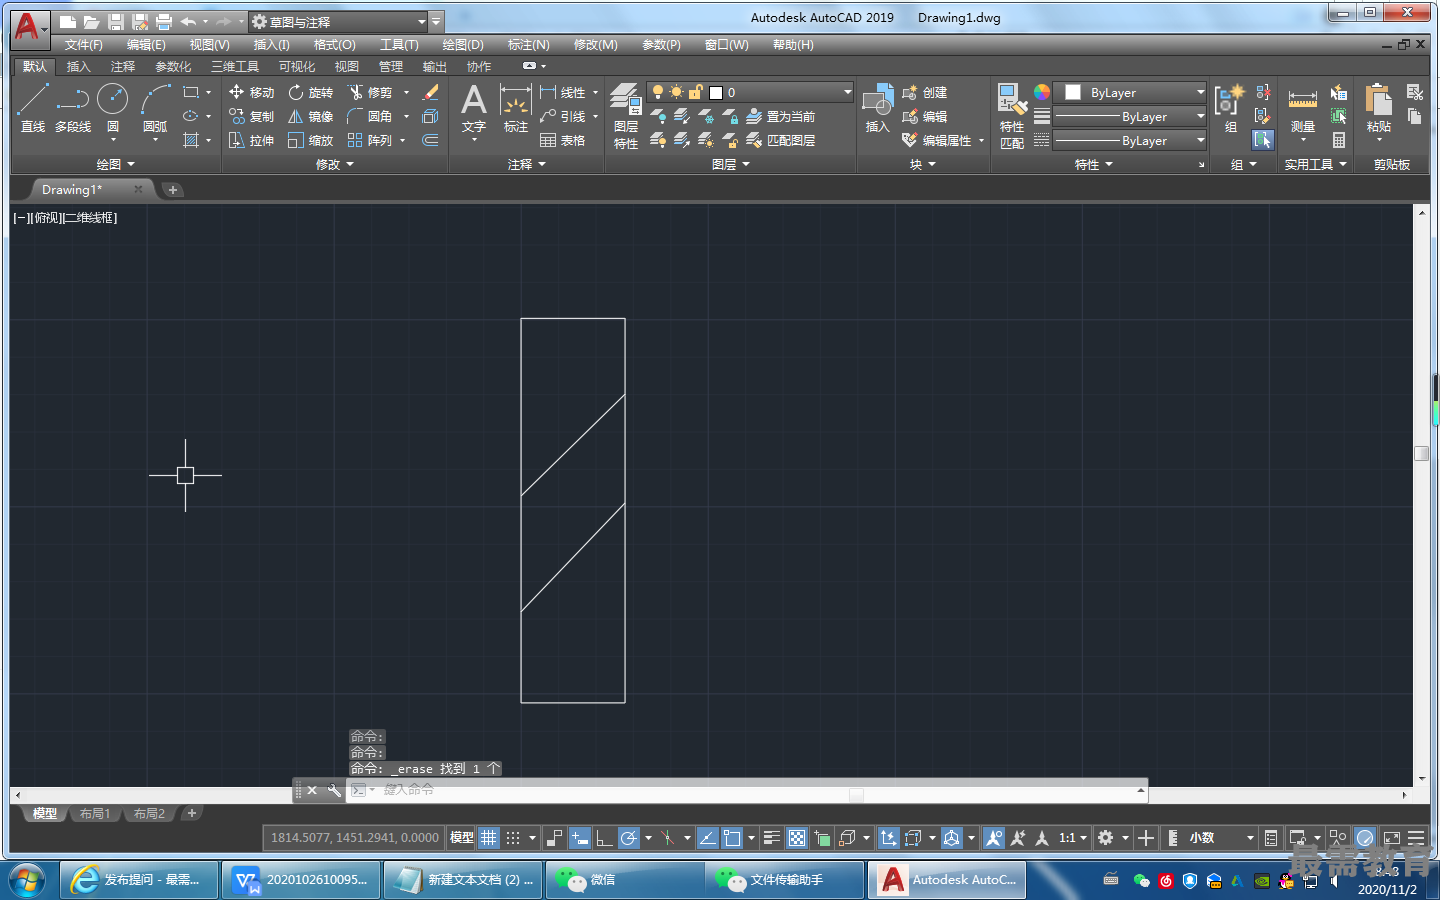Click the 引线 leader tool

[x=562, y=116]
